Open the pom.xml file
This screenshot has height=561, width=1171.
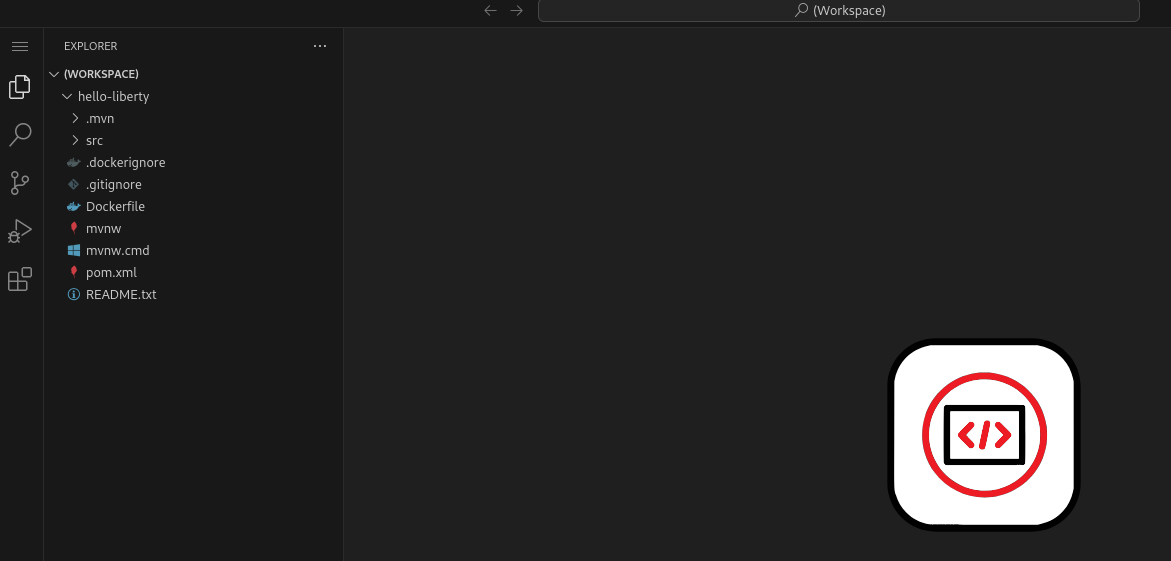coord(193,273)
